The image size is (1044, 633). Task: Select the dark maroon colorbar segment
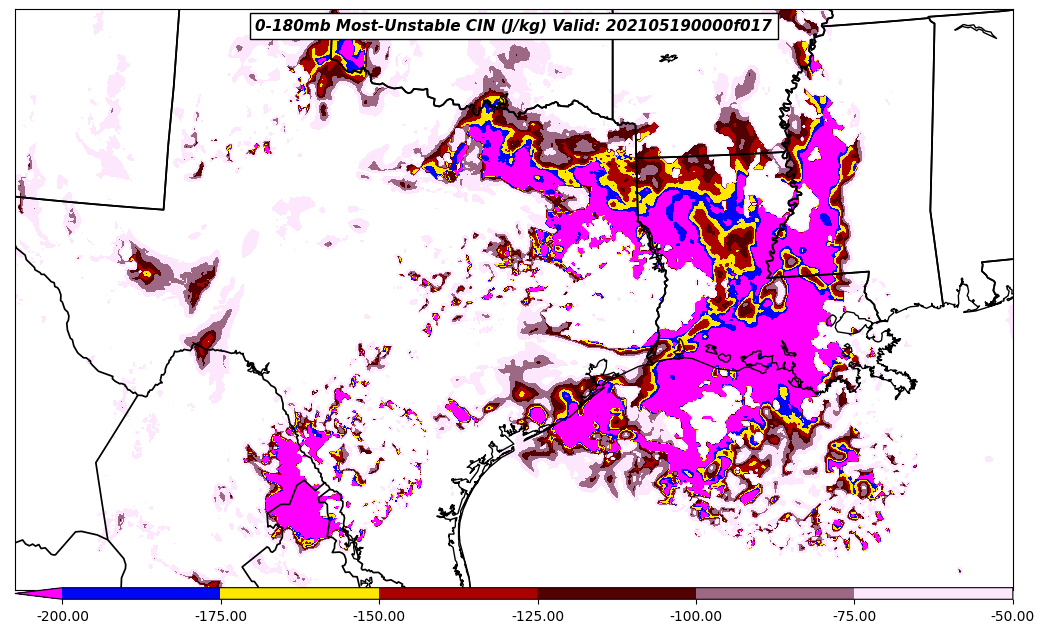click(x=616, y=593)
